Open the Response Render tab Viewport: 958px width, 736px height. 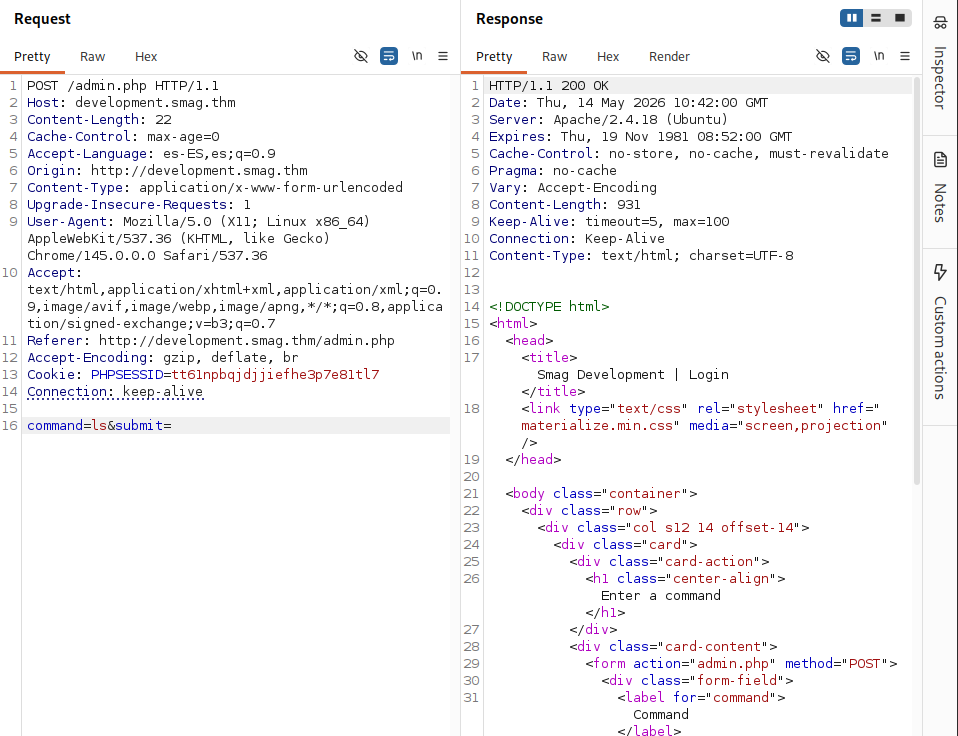coord(669,57)
